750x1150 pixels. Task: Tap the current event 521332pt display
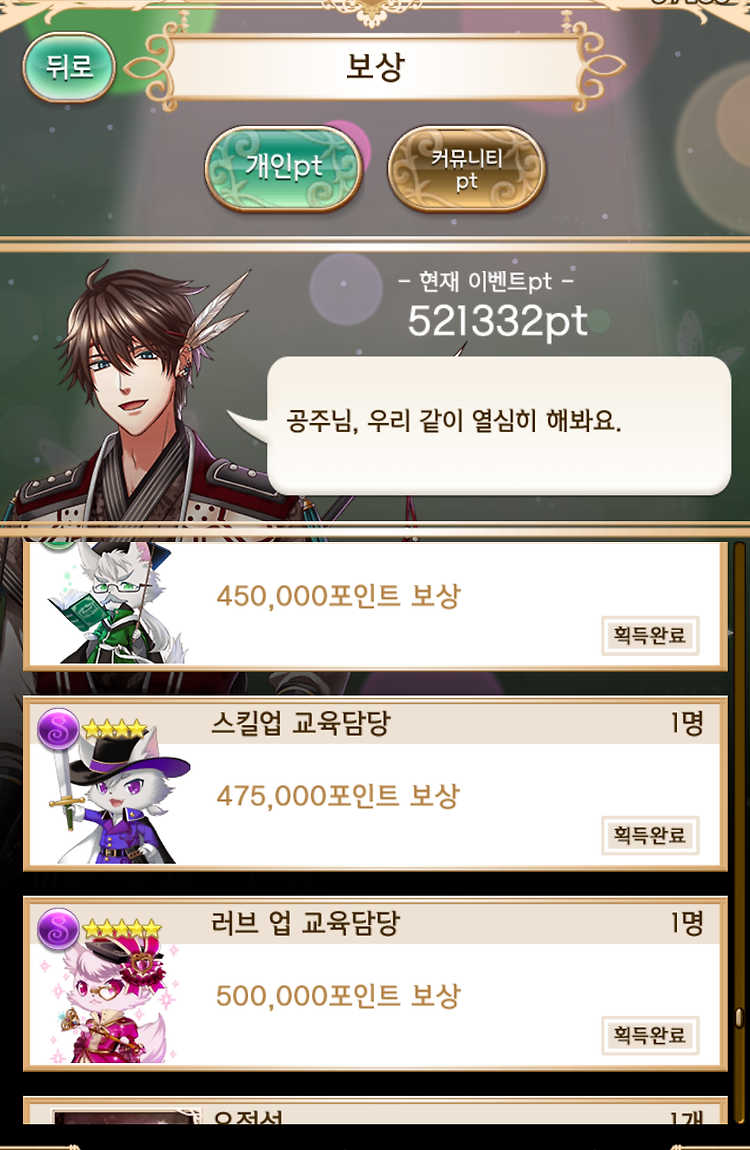click(497, 321)
